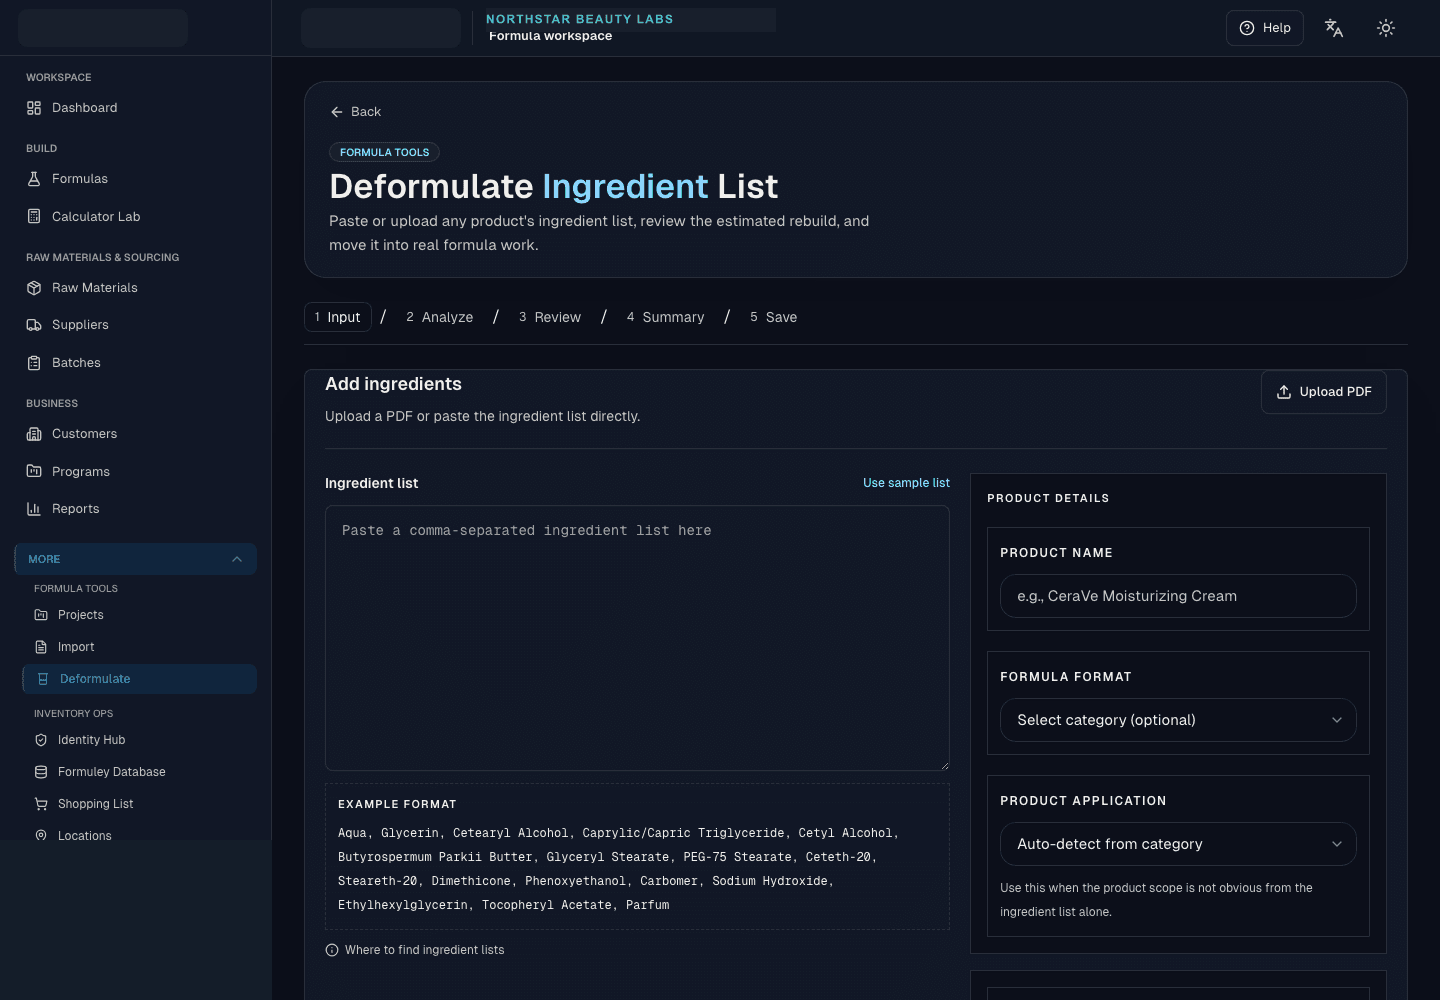The height and width of the screenshot is (1000, 1440).
Task: Click the FORMULA TOOLS badge
Action: point(384,152)
